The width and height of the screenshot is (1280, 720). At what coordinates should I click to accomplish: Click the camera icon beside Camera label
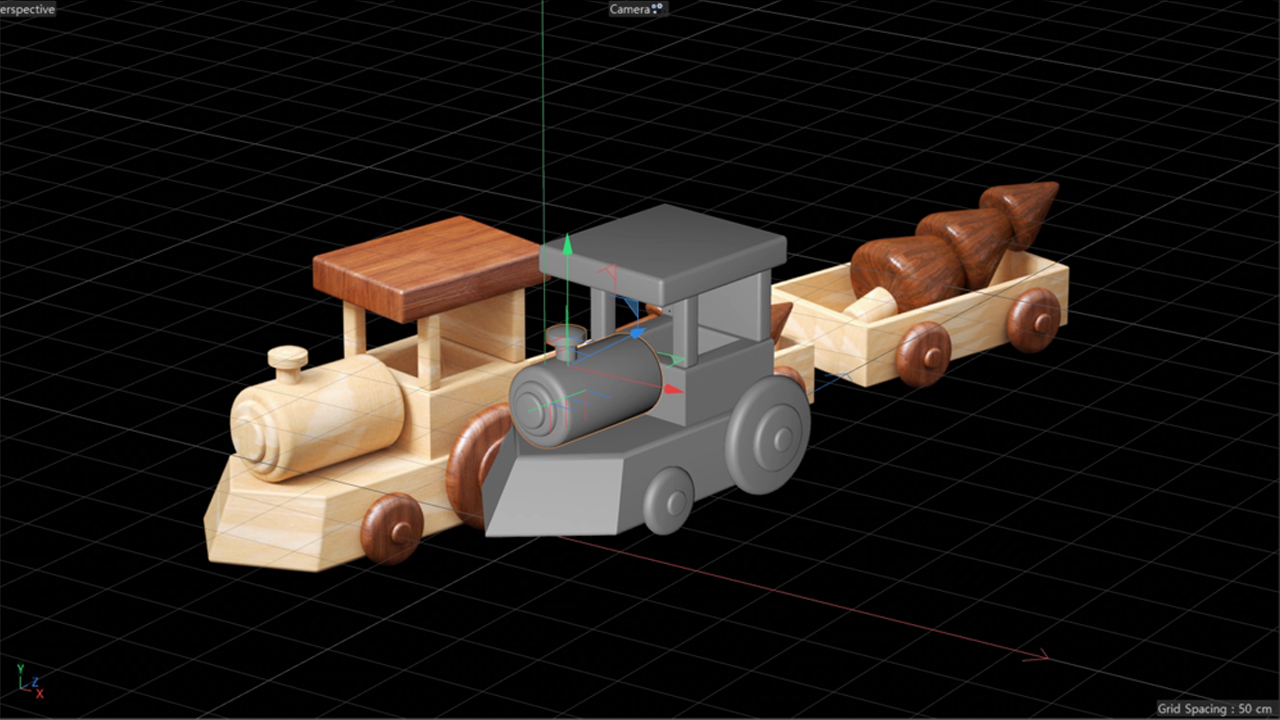657,9
